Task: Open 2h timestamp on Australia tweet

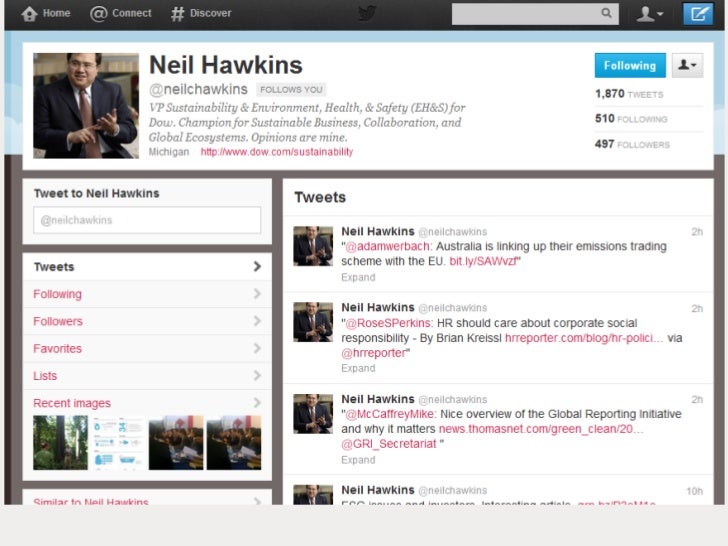Action: pos(697,232)
